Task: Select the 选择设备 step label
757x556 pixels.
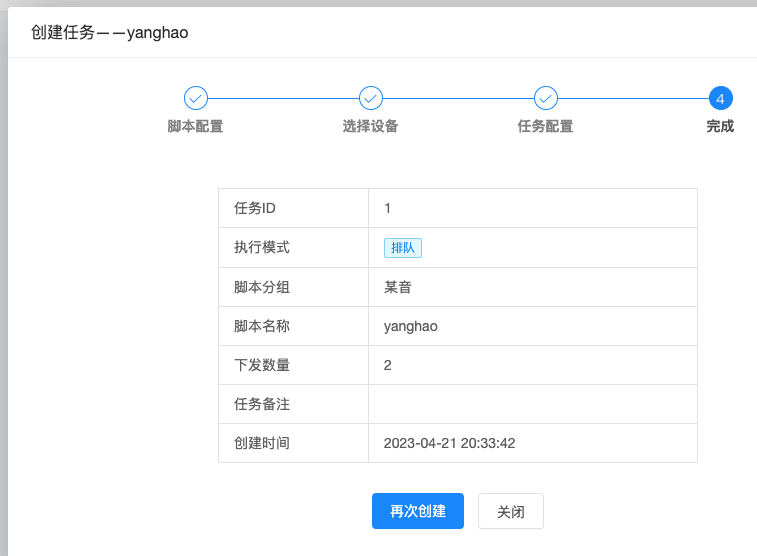Action: point(370,126)
